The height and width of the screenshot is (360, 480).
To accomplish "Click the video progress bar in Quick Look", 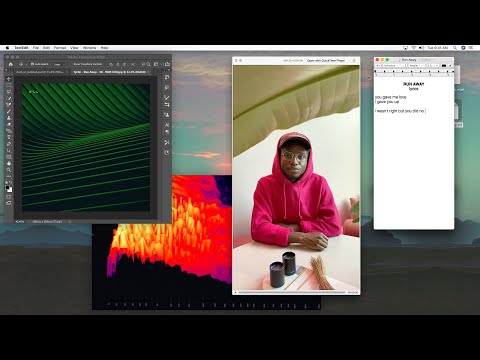I will pos(292,292).
